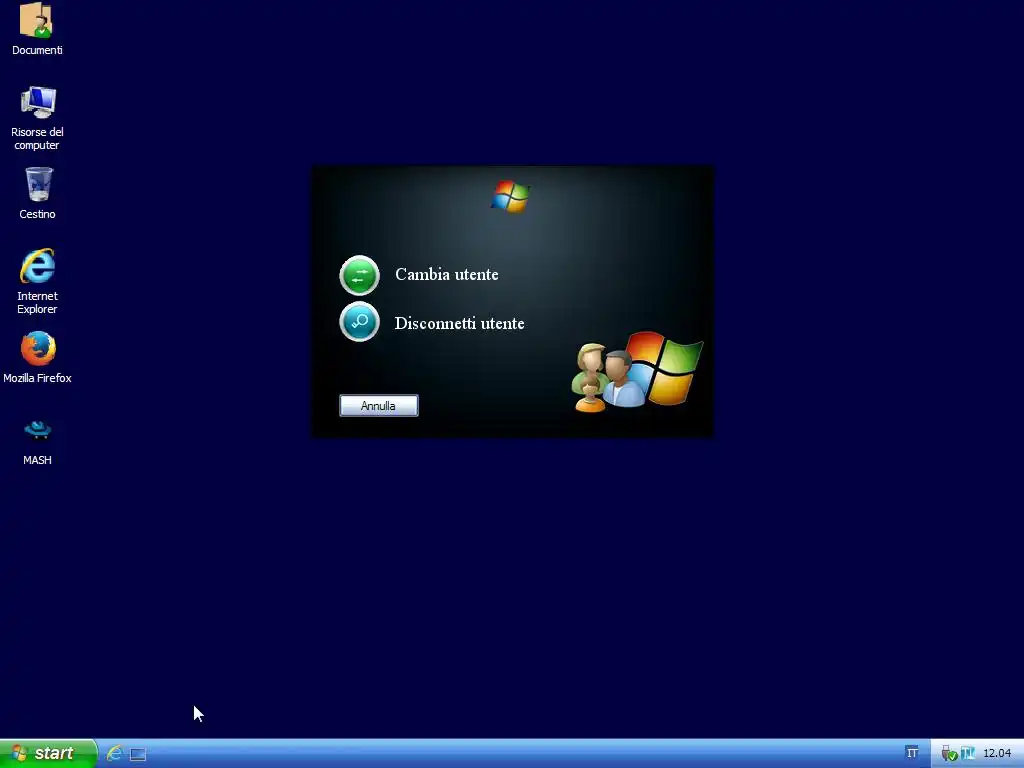Select Internet Explorer desktop icon
Image resolution: width=1024 pixels, height=768 pixels.
coord(37,281)
